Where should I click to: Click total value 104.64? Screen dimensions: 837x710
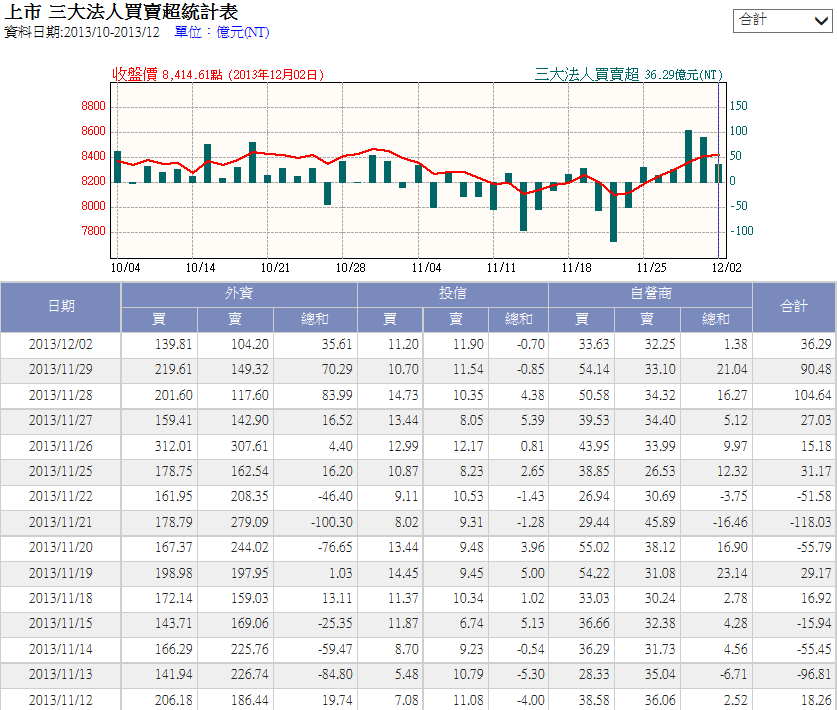pos(812,396)
